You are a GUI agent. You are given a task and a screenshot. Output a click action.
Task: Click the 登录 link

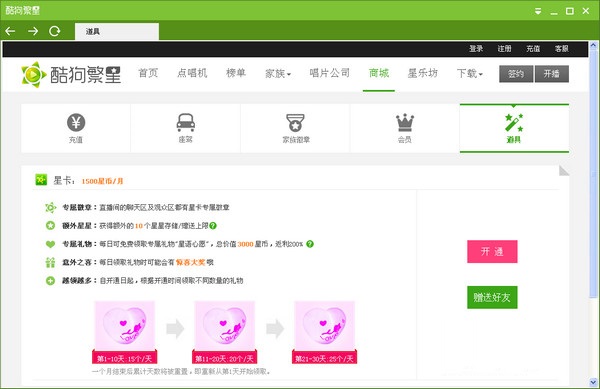476,49
